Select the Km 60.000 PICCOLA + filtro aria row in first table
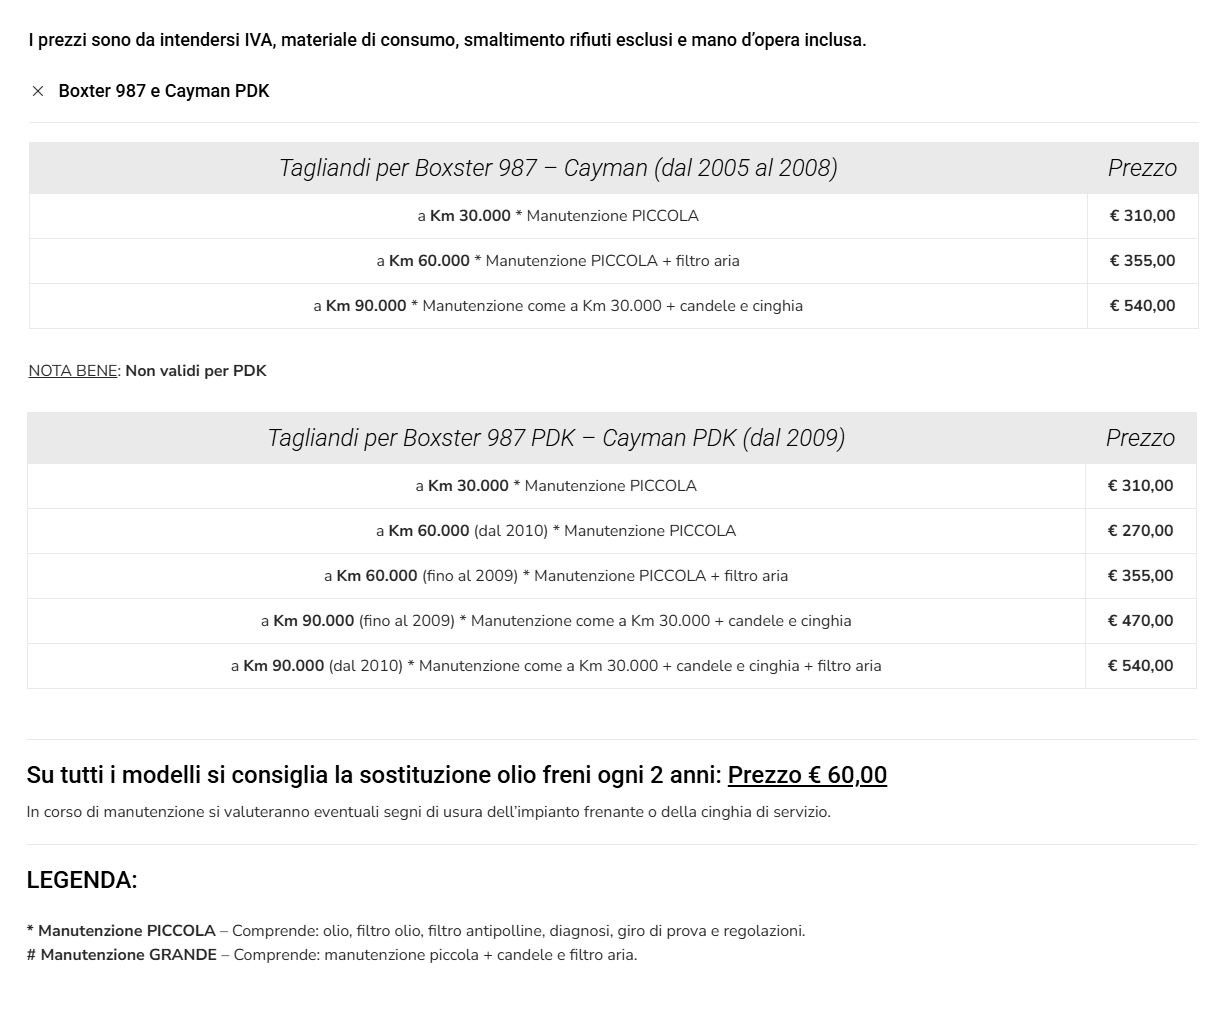The height and width of the screenshot is (1011, 1218). coord(558,261)
